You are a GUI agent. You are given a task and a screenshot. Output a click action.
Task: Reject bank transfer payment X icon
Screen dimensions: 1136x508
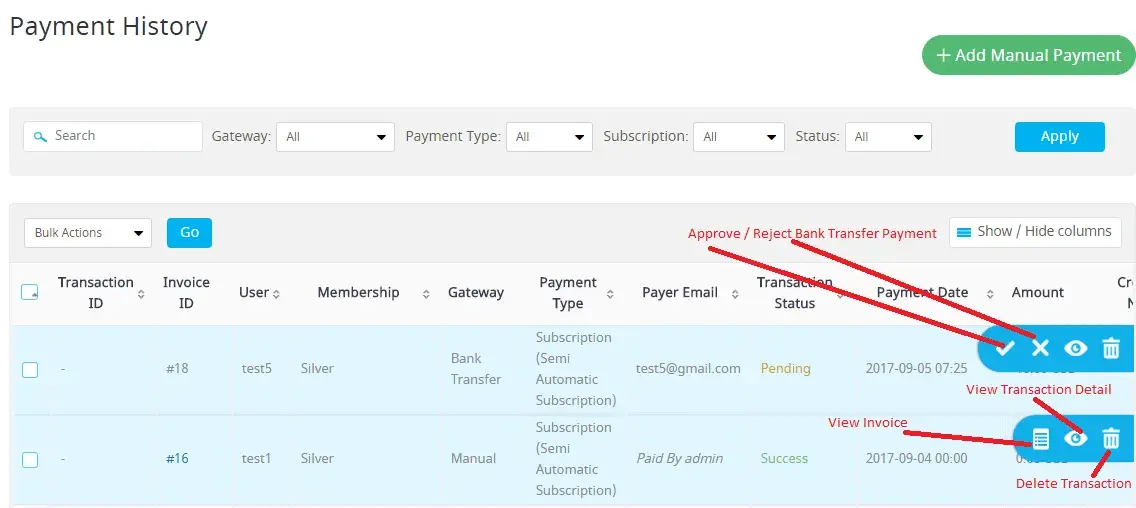tap(1040, 348)
